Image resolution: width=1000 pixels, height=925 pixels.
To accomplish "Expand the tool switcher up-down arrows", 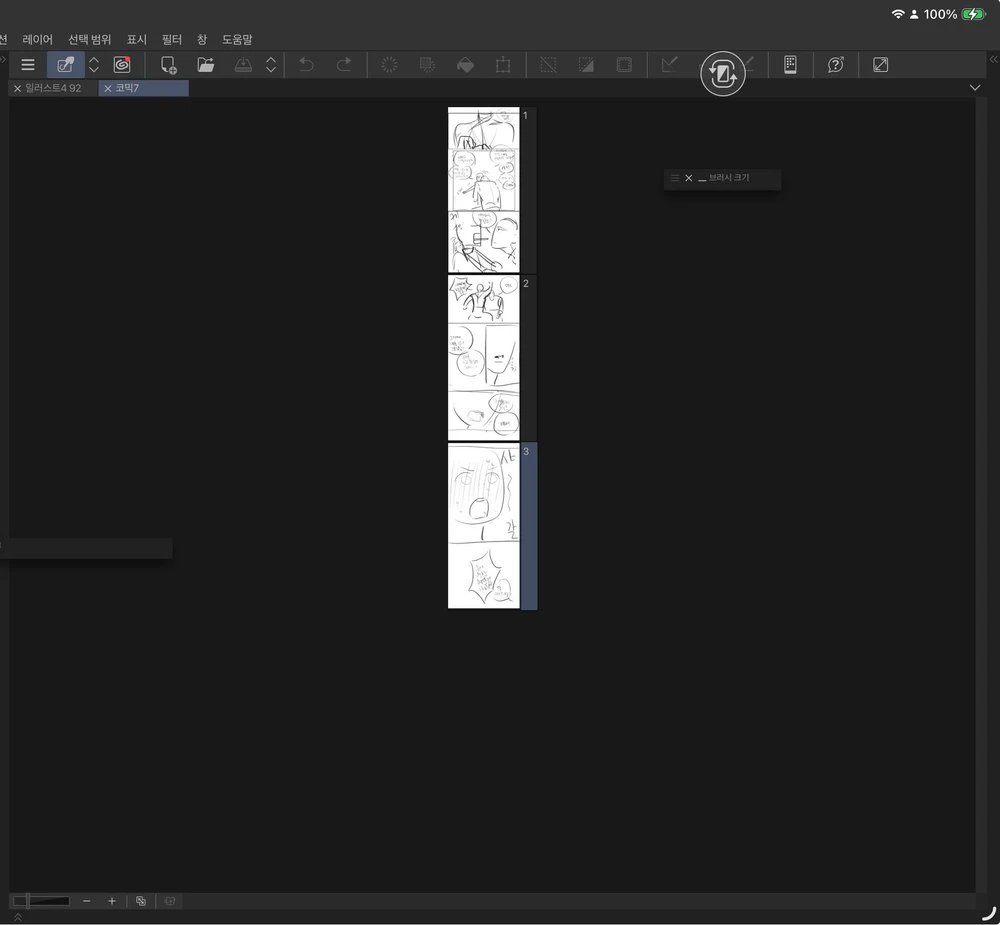I will click(x=94, y=64).
